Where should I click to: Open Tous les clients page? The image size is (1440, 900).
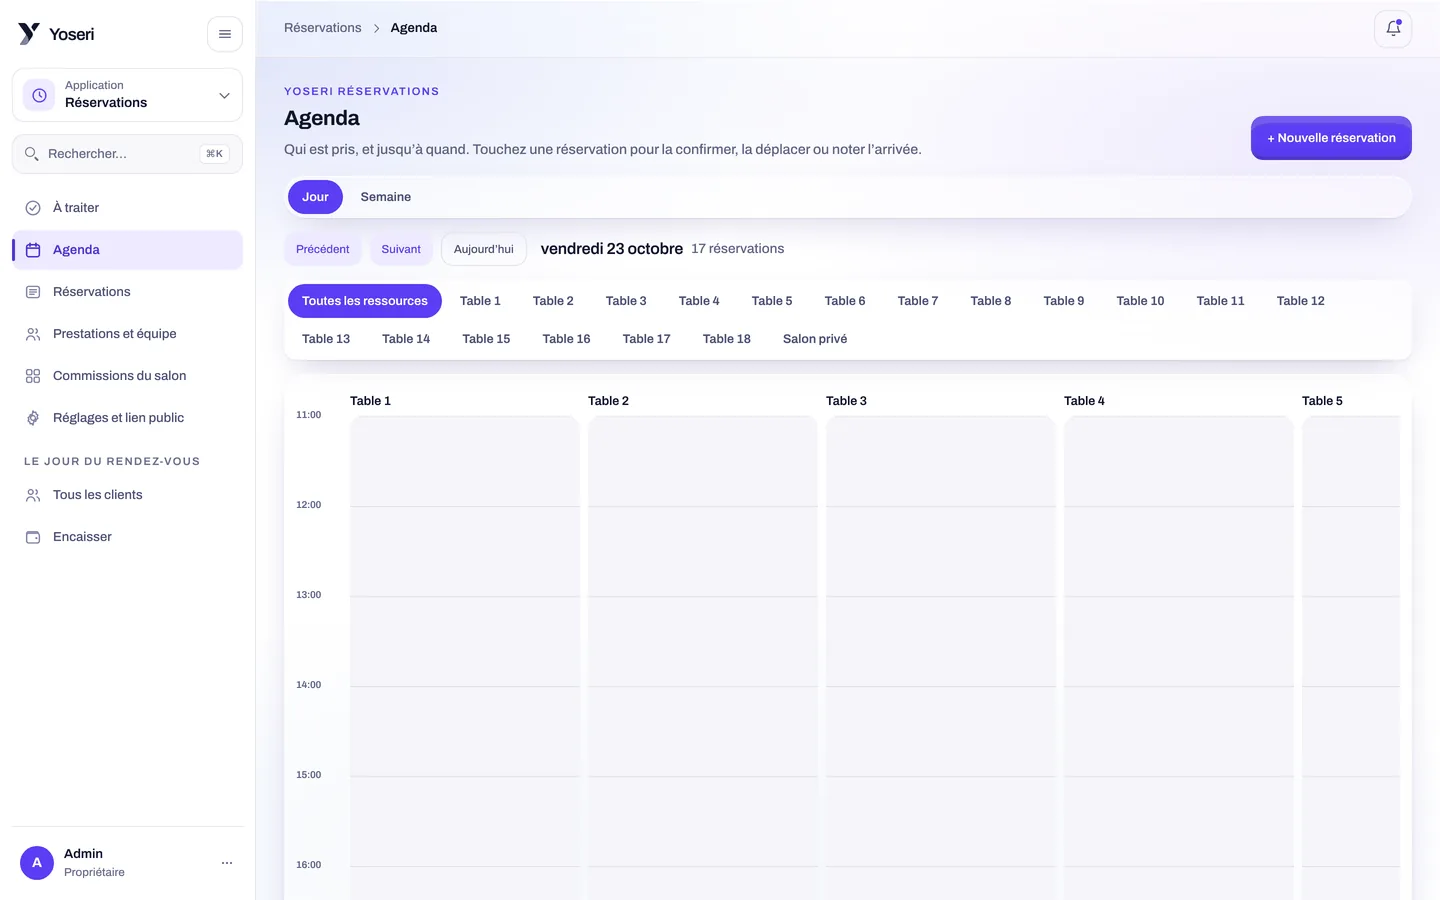click(127, 495)
